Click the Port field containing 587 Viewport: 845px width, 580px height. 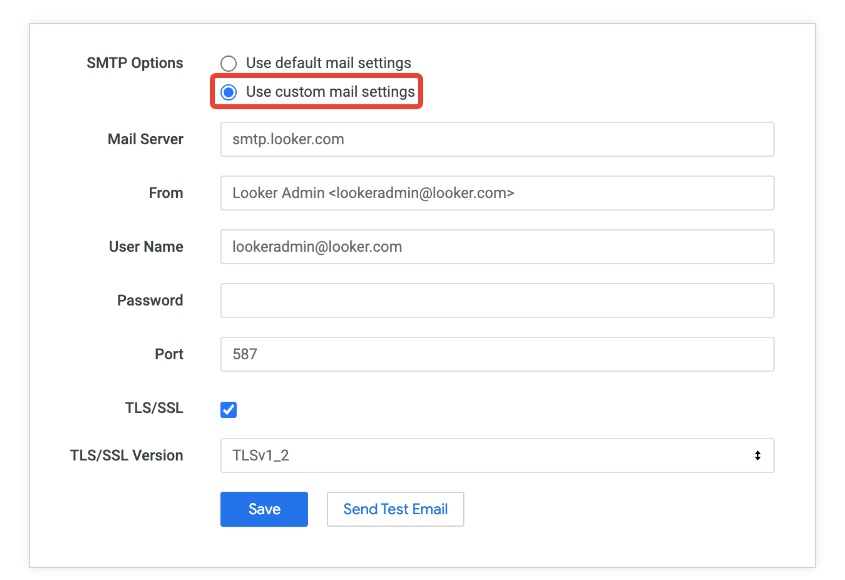[497, 354]
